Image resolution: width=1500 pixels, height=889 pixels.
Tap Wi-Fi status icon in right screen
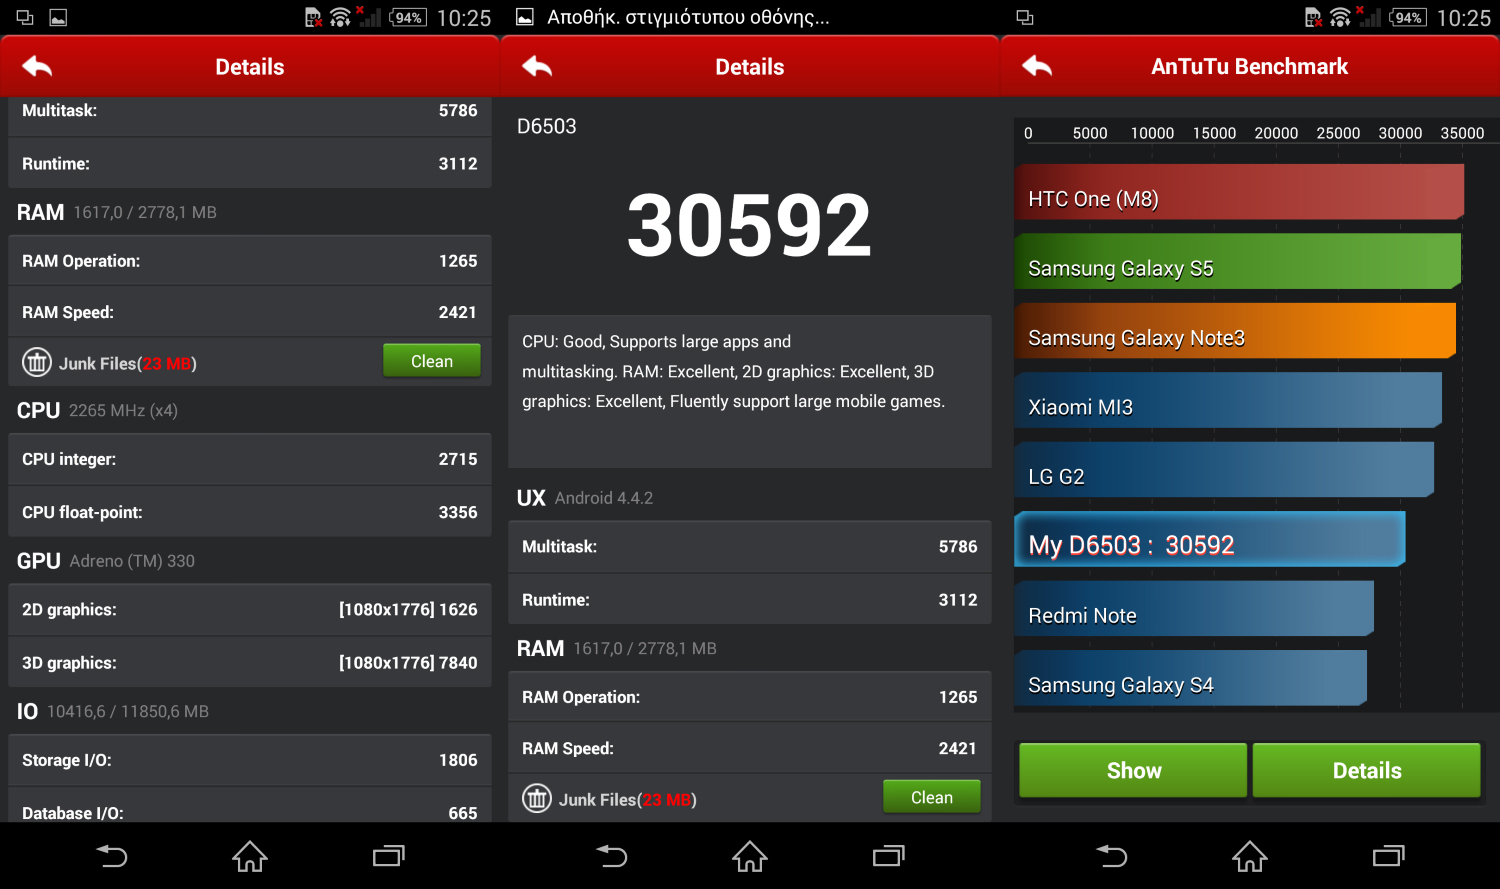tap(1340, 17)
